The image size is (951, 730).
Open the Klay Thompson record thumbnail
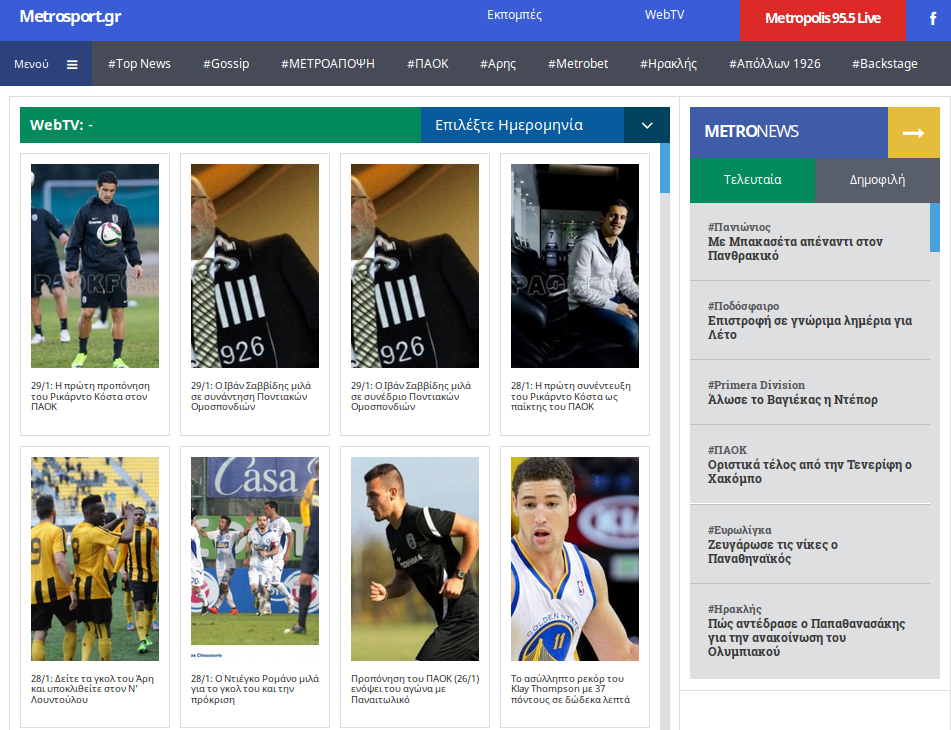pyautogui.click(x=575, y=559)
